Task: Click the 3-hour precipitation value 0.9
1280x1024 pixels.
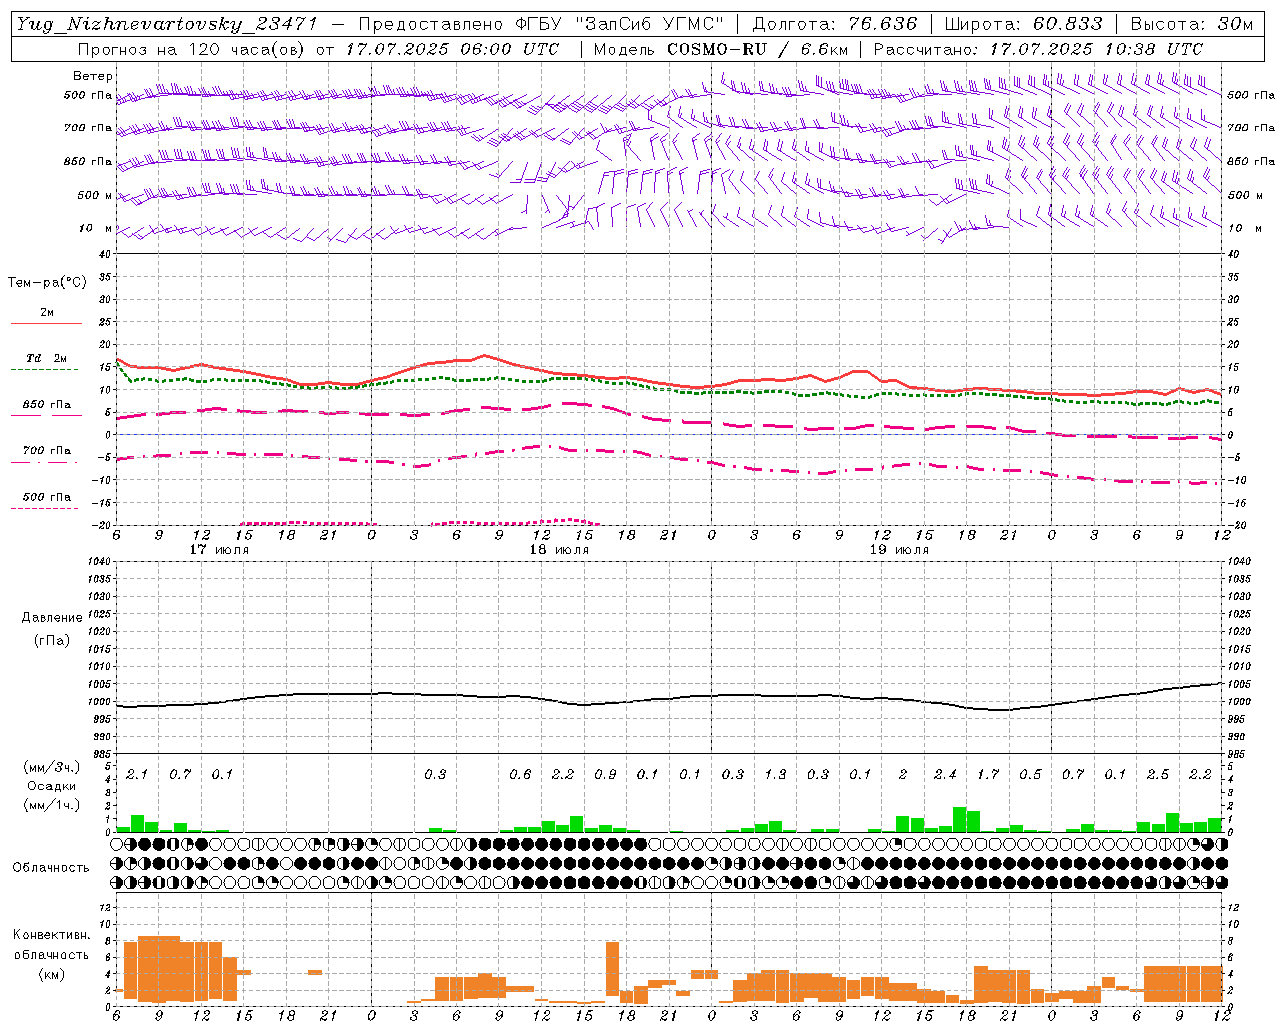Action: [x=605, y=774]
